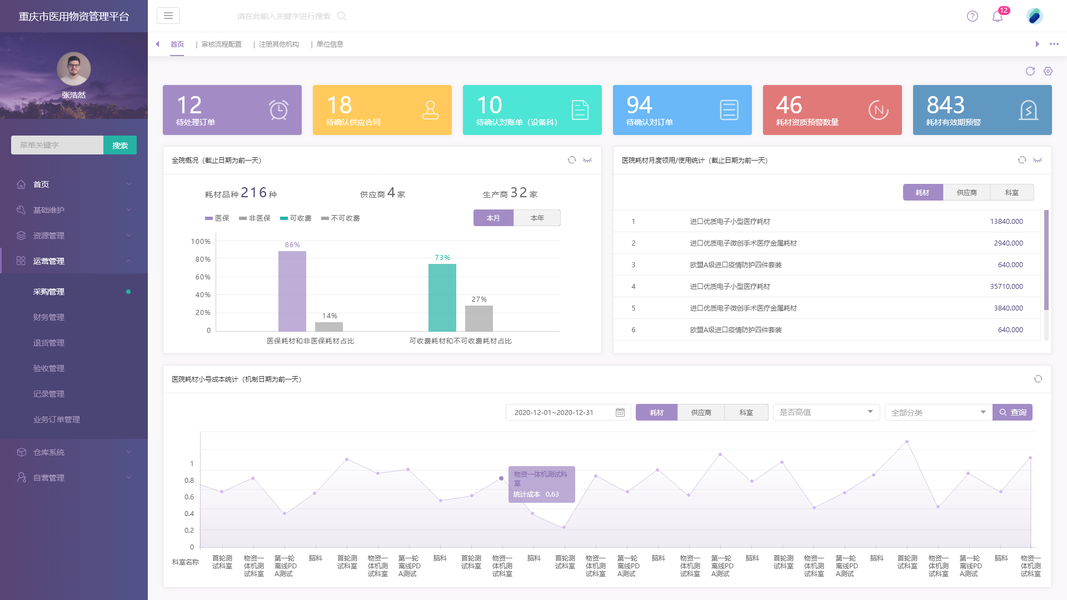Open notifications bell with 12 badge
The width and height of the screenshot is (1067, 600).
click(998, 16)
